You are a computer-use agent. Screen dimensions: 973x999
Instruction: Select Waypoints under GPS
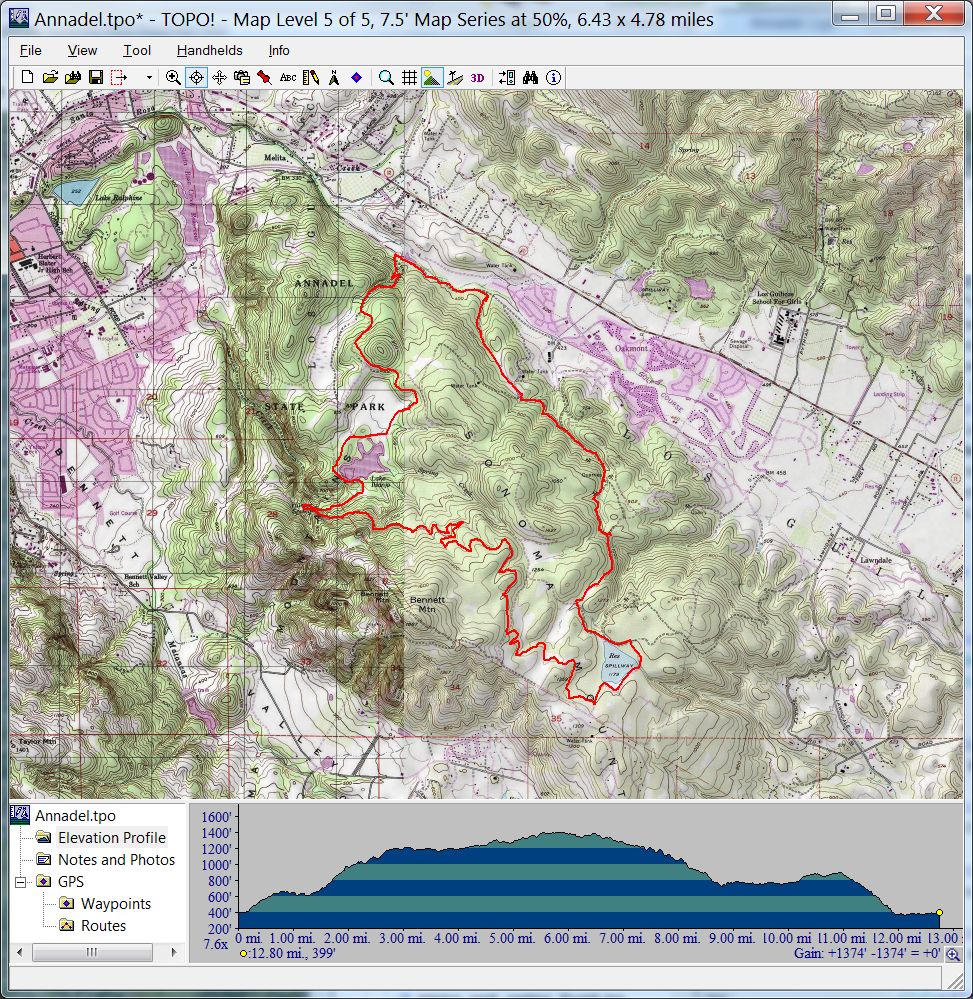[x=115, y=904]
